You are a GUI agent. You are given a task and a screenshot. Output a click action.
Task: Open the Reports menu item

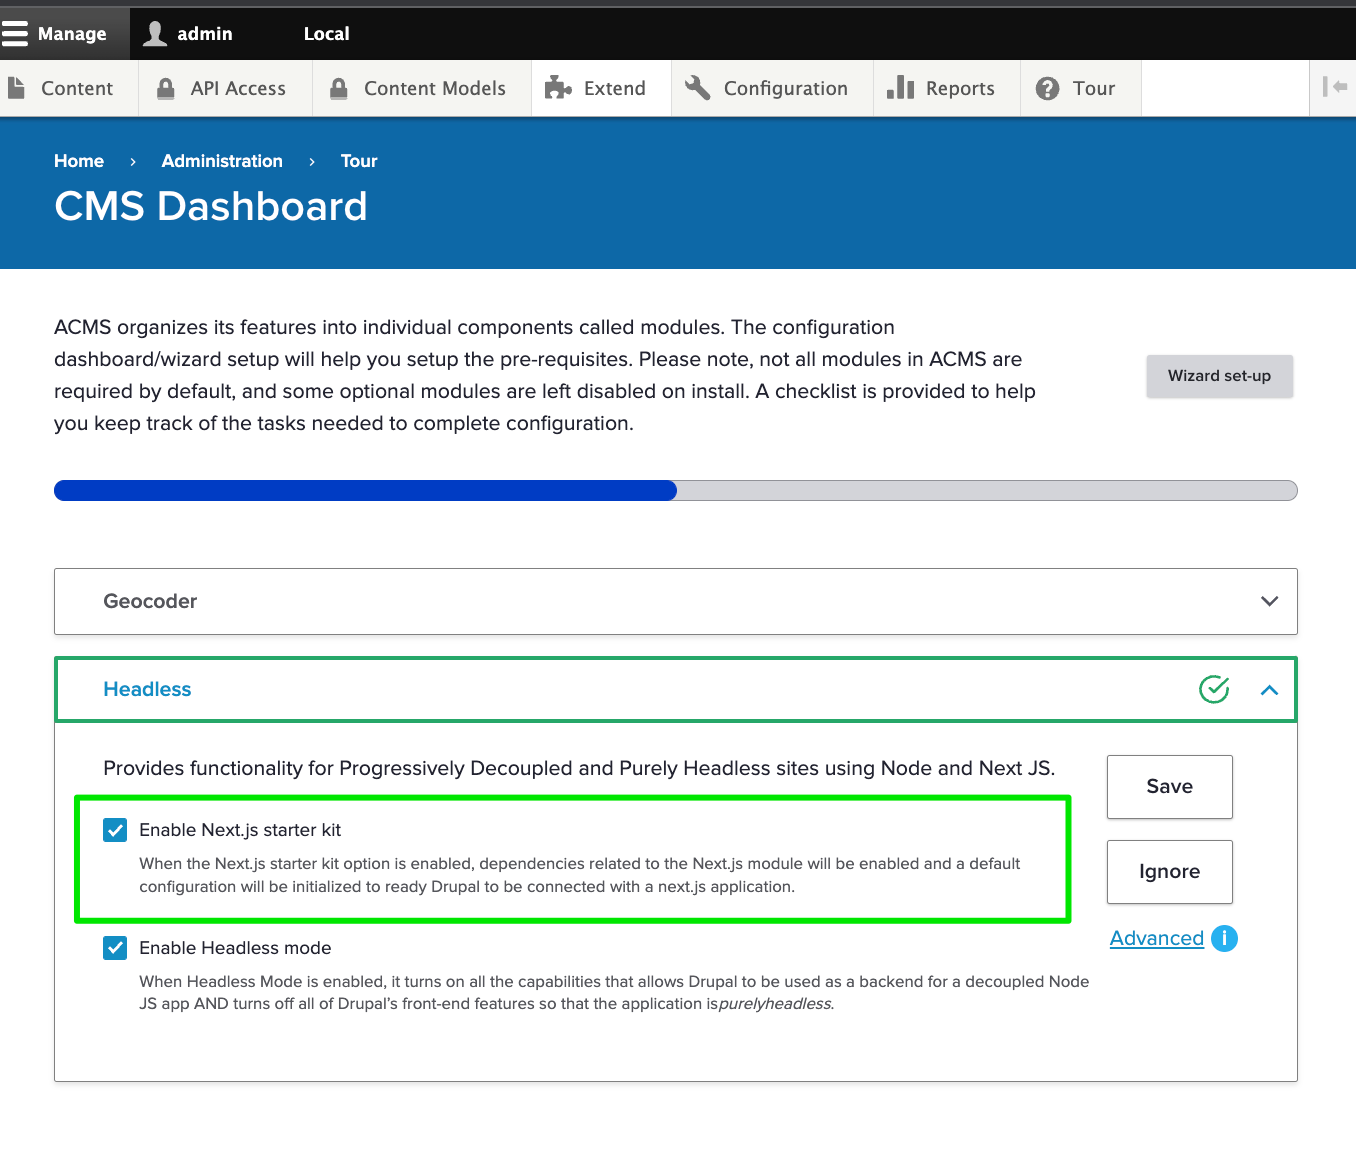(947, 88)
